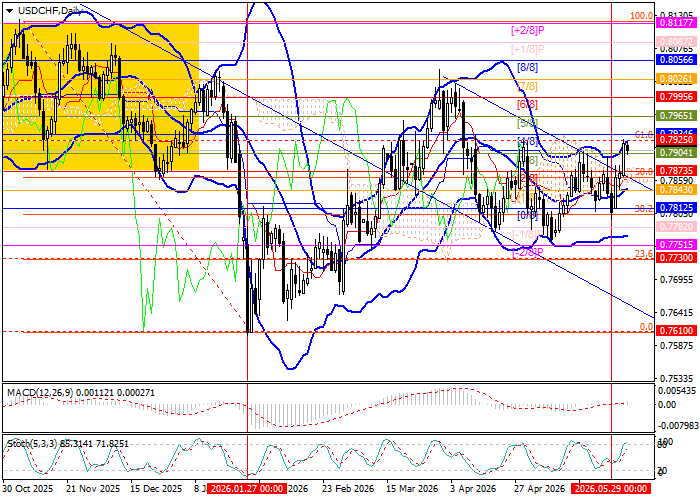Click the blue 0.78125 price label

point(678,208)
